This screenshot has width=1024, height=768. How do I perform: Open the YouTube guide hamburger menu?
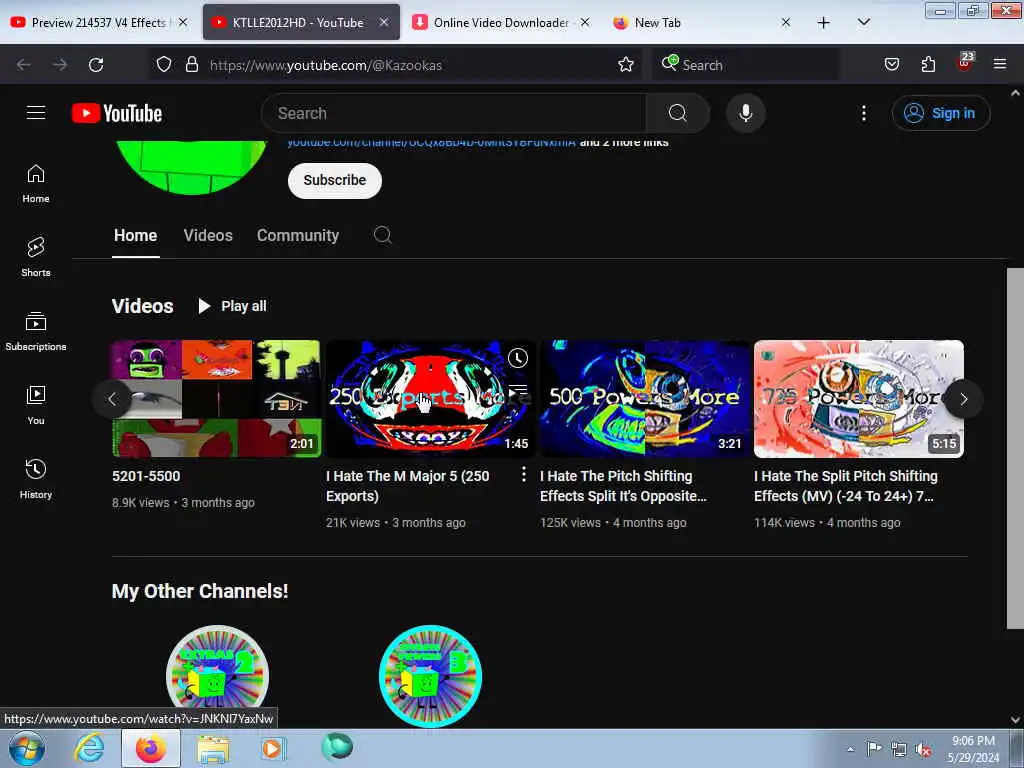pyautogui.click(x=36, y=113)
